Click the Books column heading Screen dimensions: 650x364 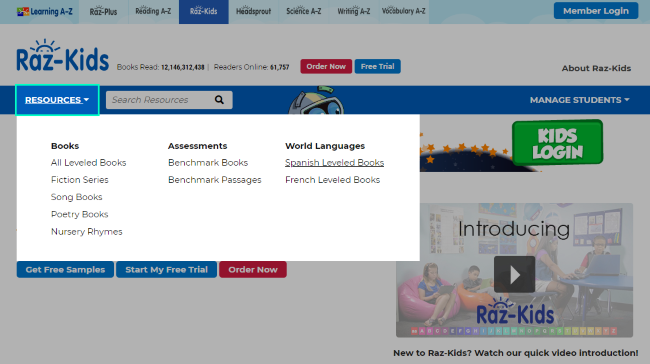pyautogui.click(x=65, y=146)
